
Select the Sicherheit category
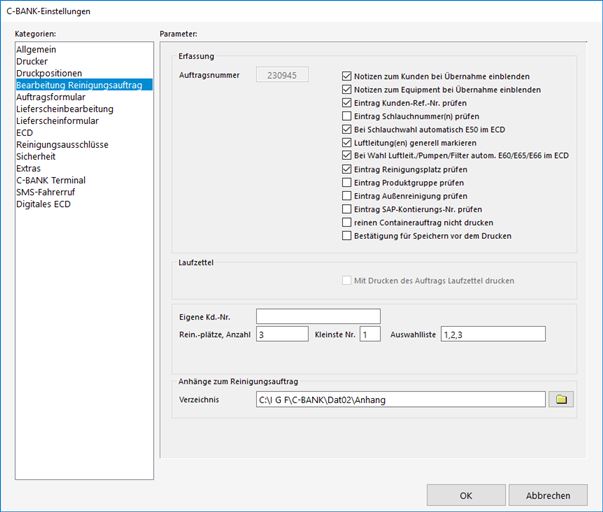(x=38, y=156)
